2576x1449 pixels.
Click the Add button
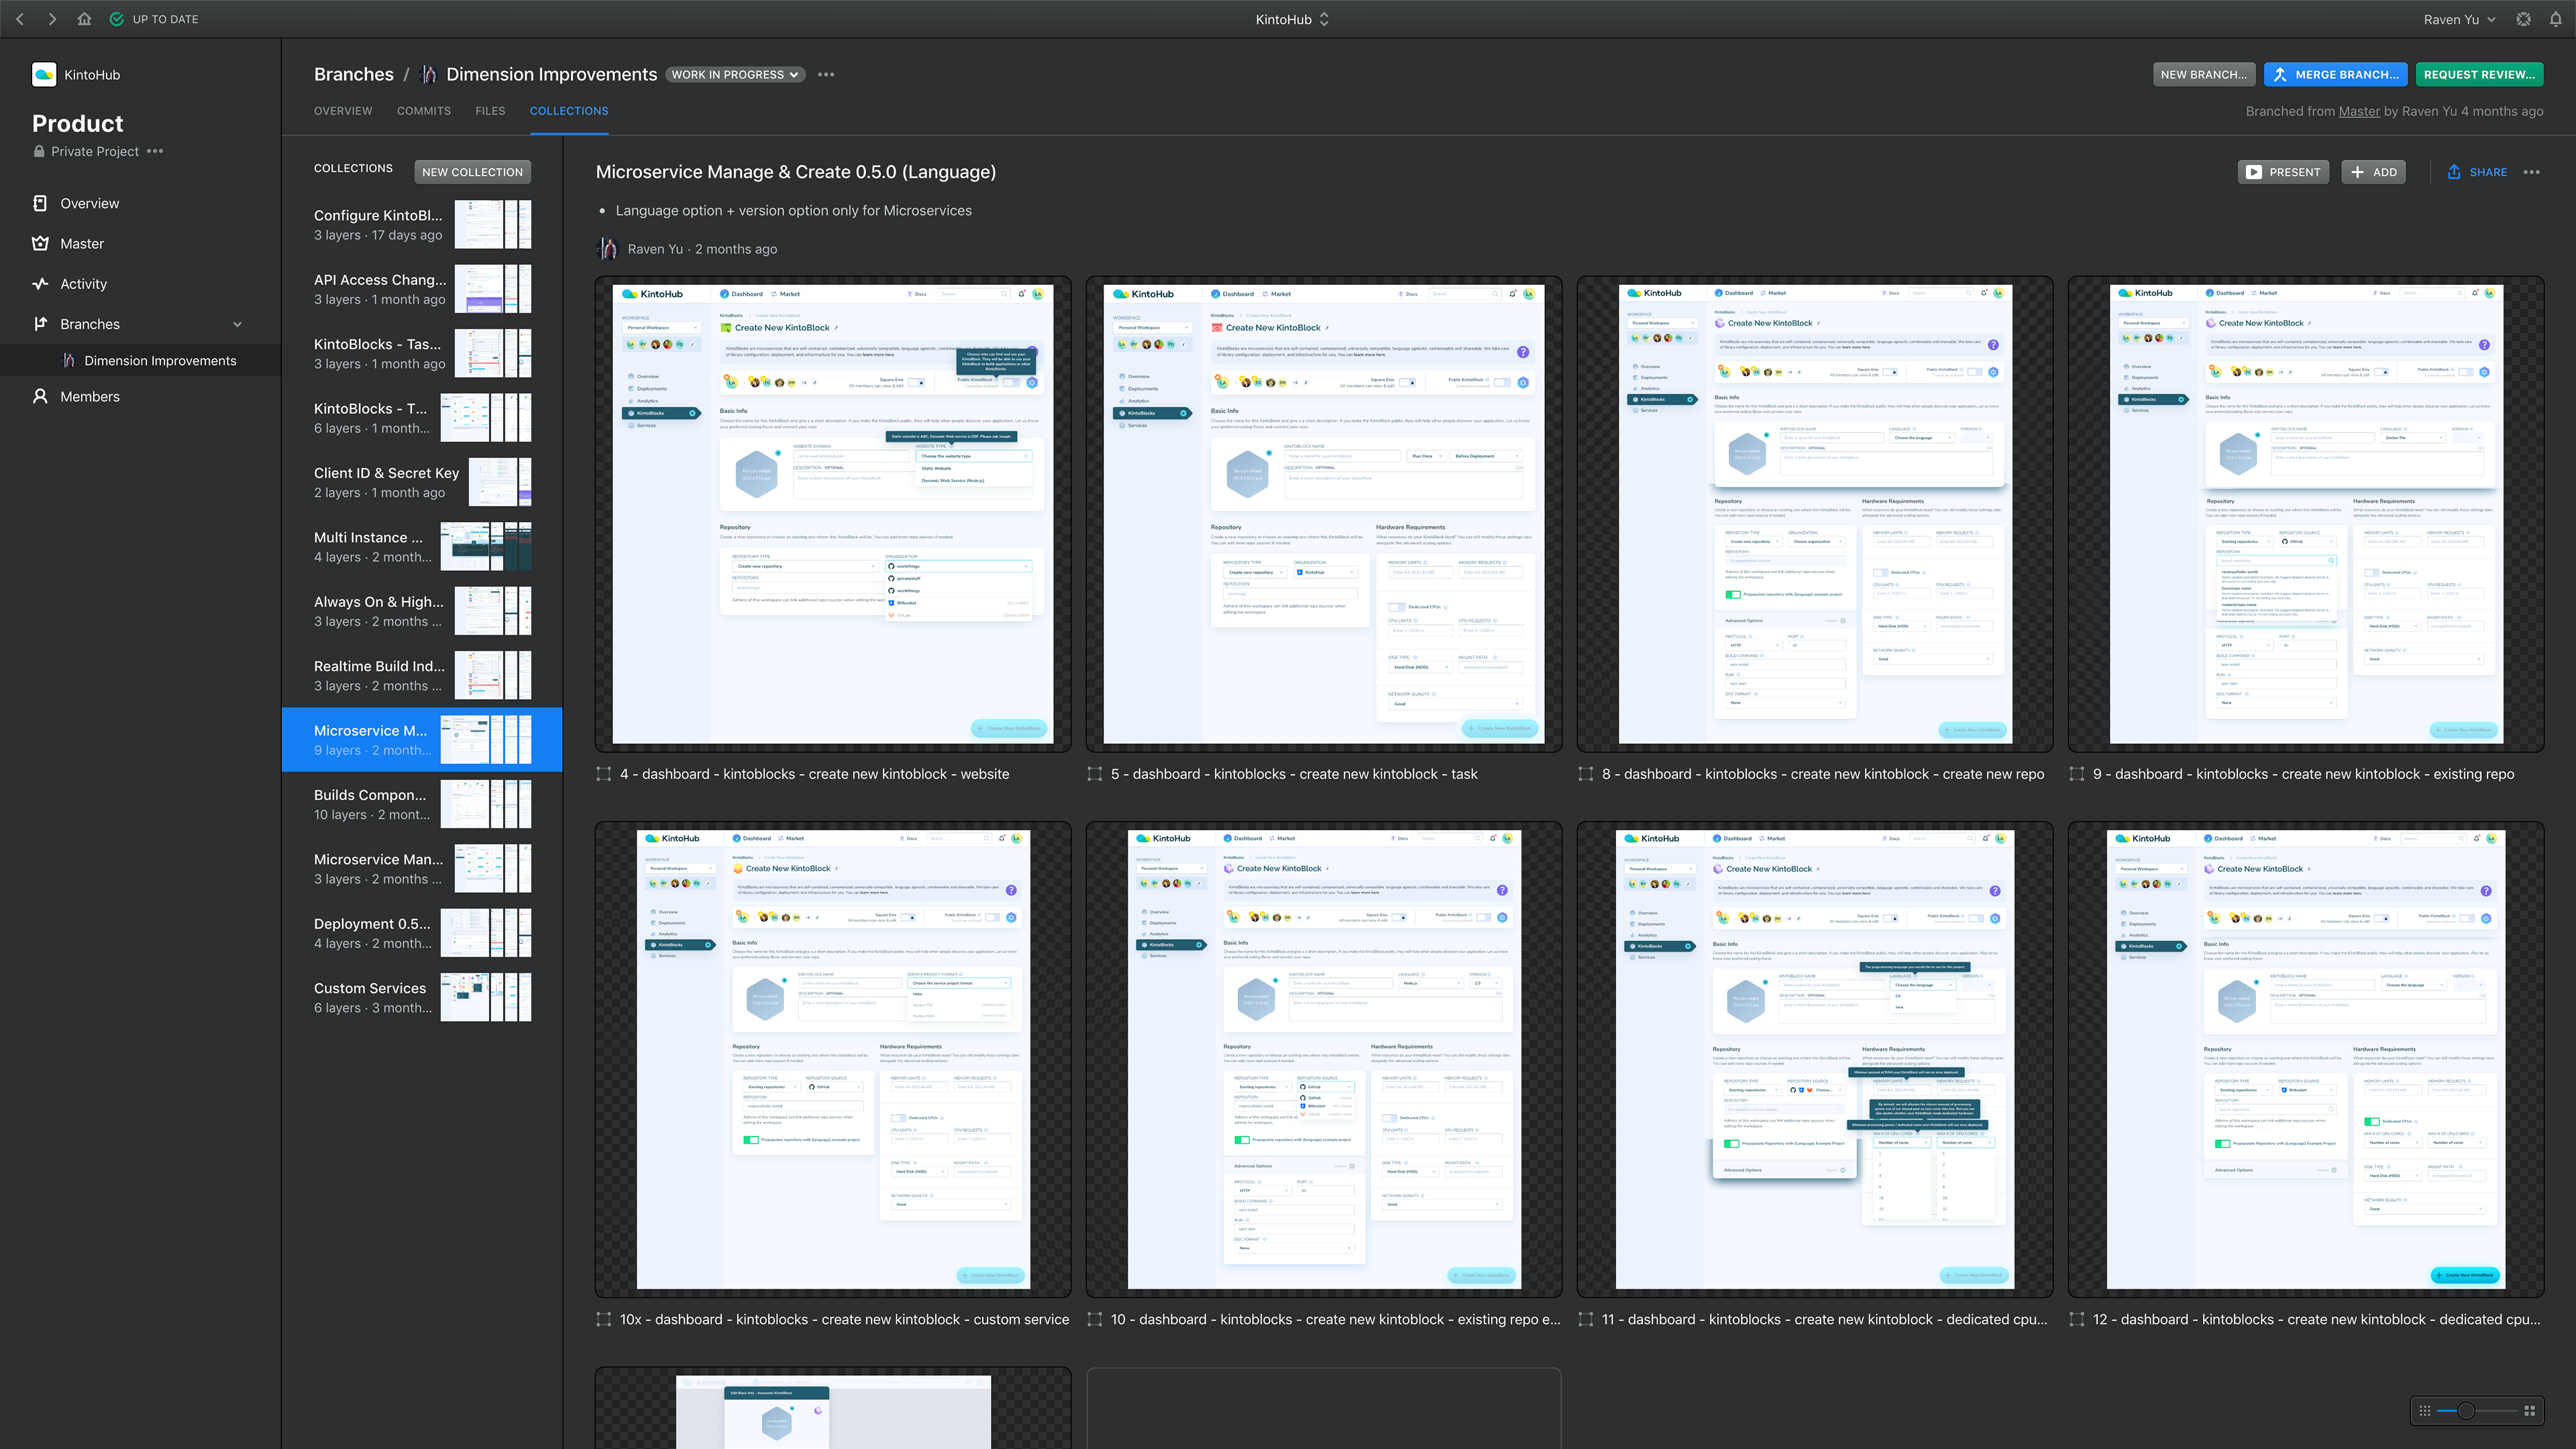[x=2374, y=172]
